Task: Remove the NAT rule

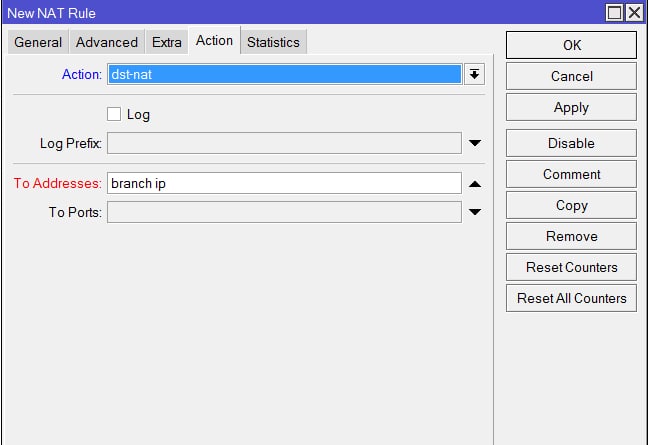Action: (x=572, y=236)
